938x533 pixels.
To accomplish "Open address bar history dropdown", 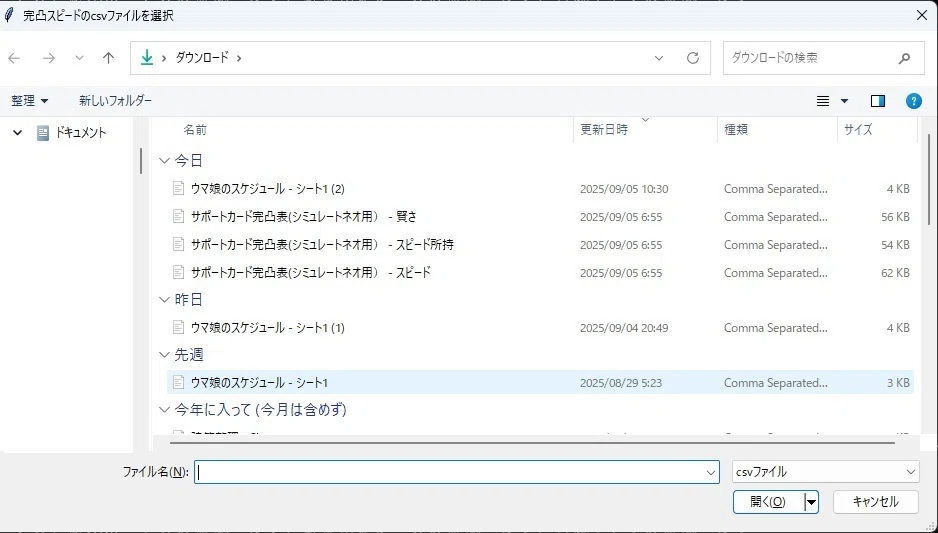I will click(x=659, y=58).
